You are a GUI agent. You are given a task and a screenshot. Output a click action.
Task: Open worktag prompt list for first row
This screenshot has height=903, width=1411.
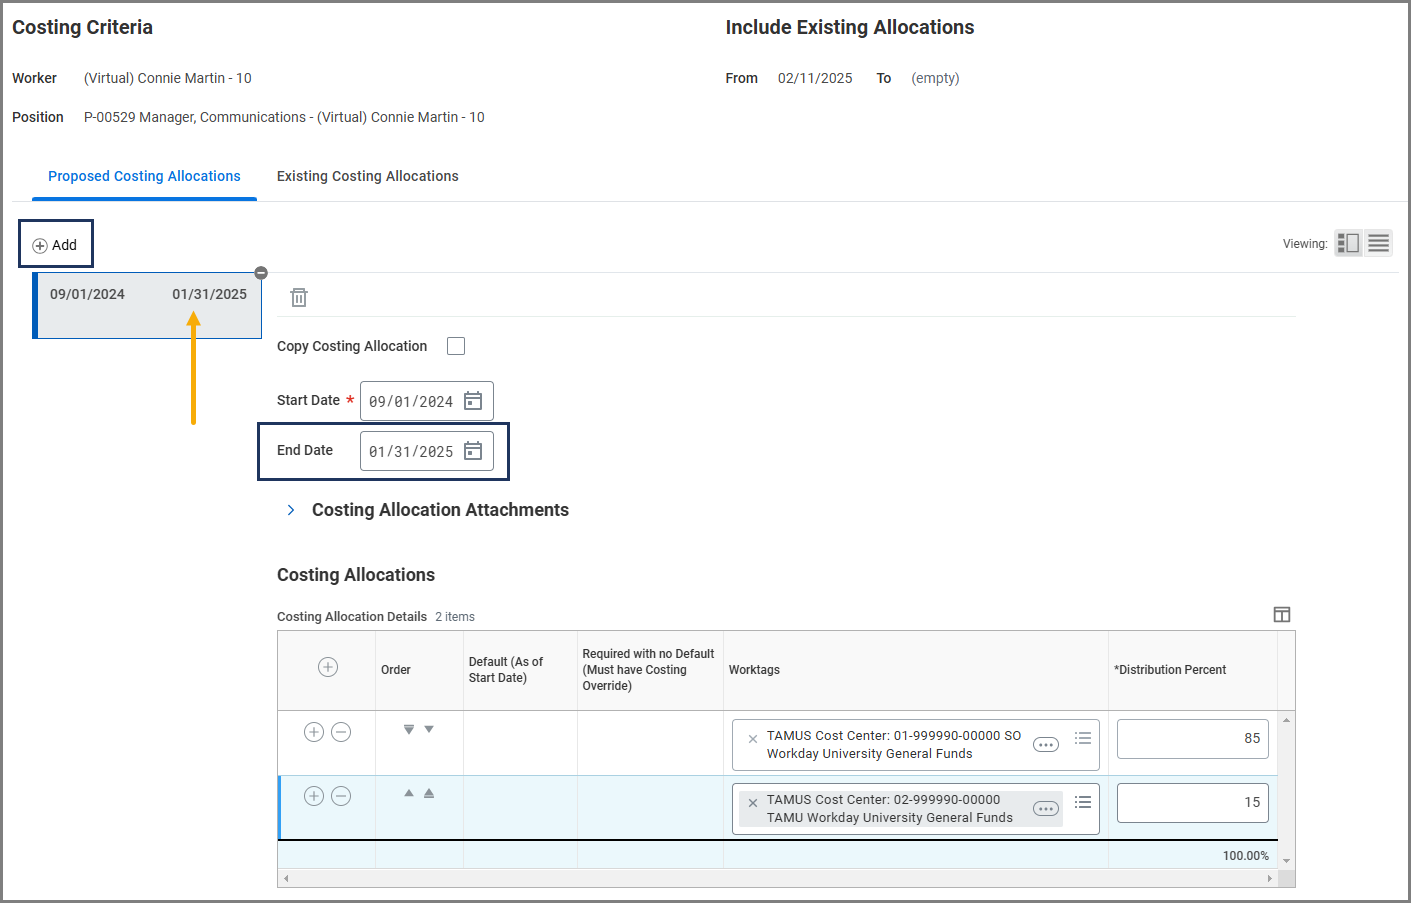pyautogui.click(x=1082, y=738)
